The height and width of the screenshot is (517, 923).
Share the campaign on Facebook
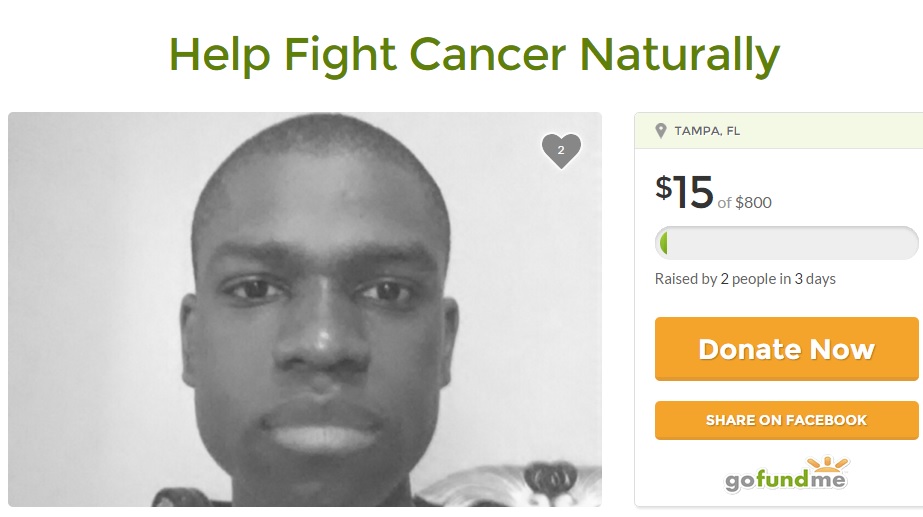[x=786, y=420]
